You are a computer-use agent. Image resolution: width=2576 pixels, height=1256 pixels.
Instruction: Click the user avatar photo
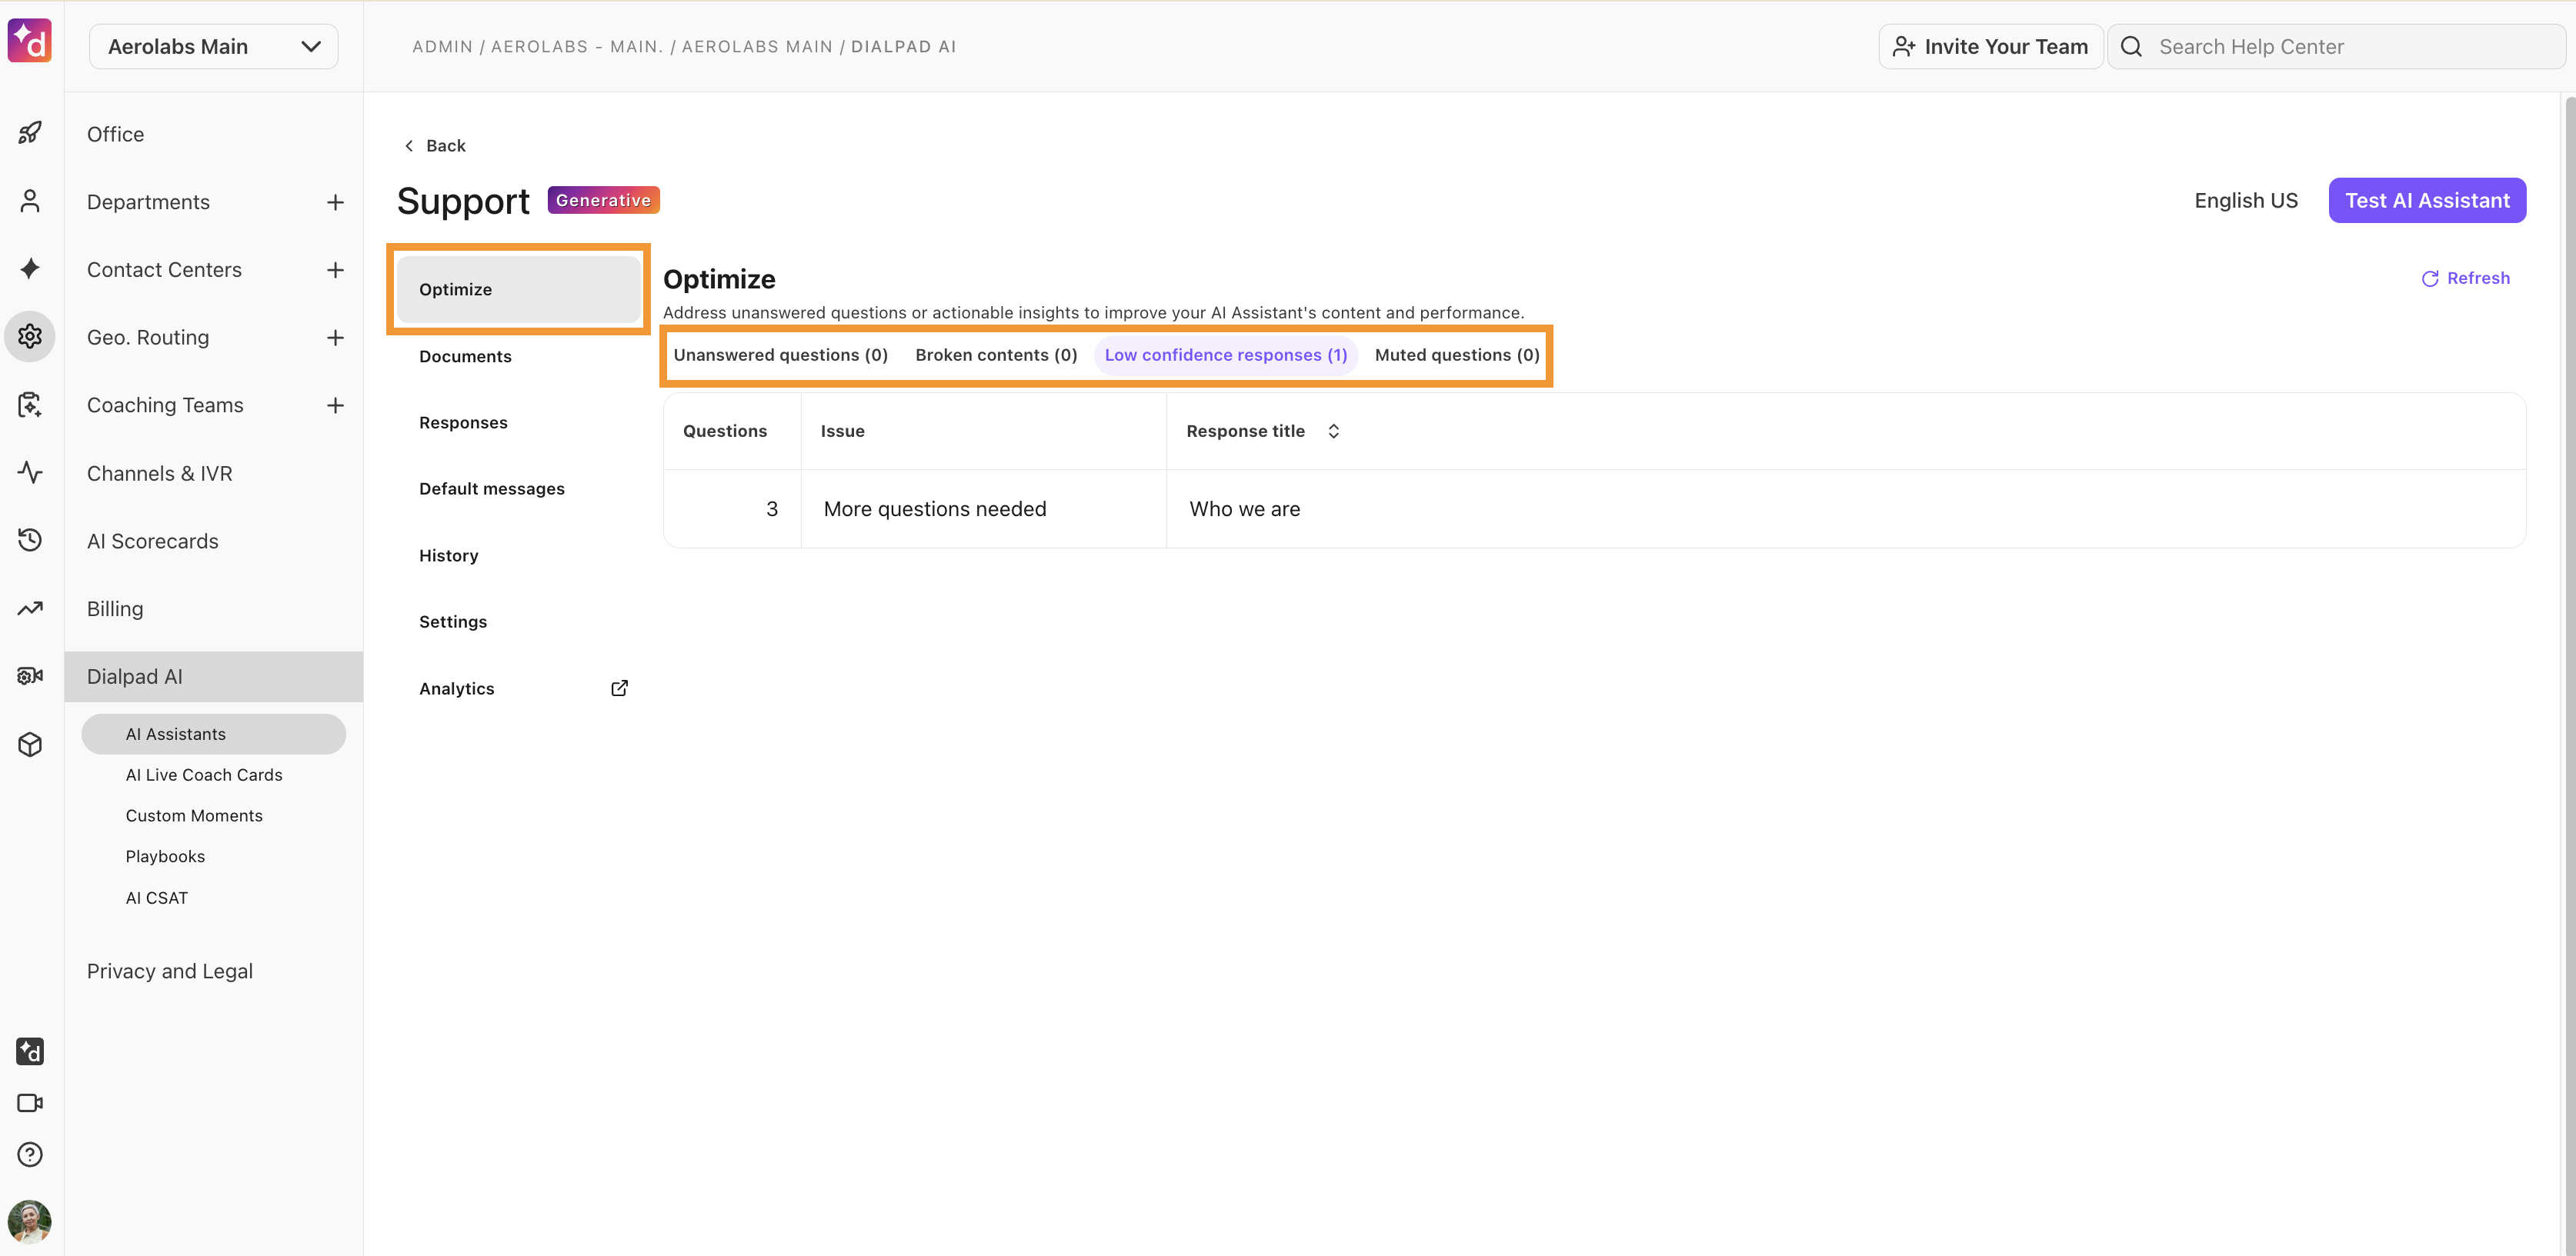[x=30, y=1222]
